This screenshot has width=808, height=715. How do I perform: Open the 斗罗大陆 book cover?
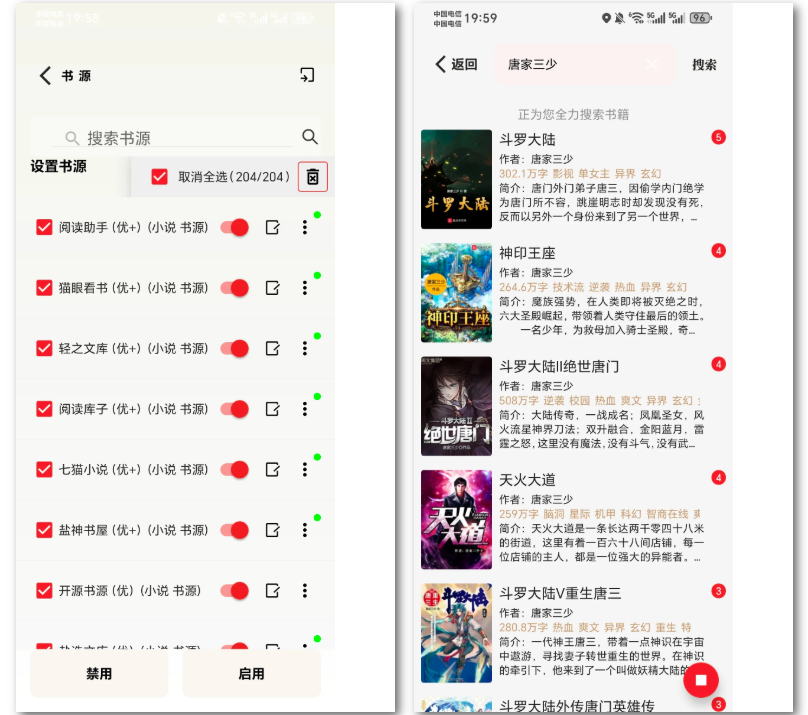[456, 179]
